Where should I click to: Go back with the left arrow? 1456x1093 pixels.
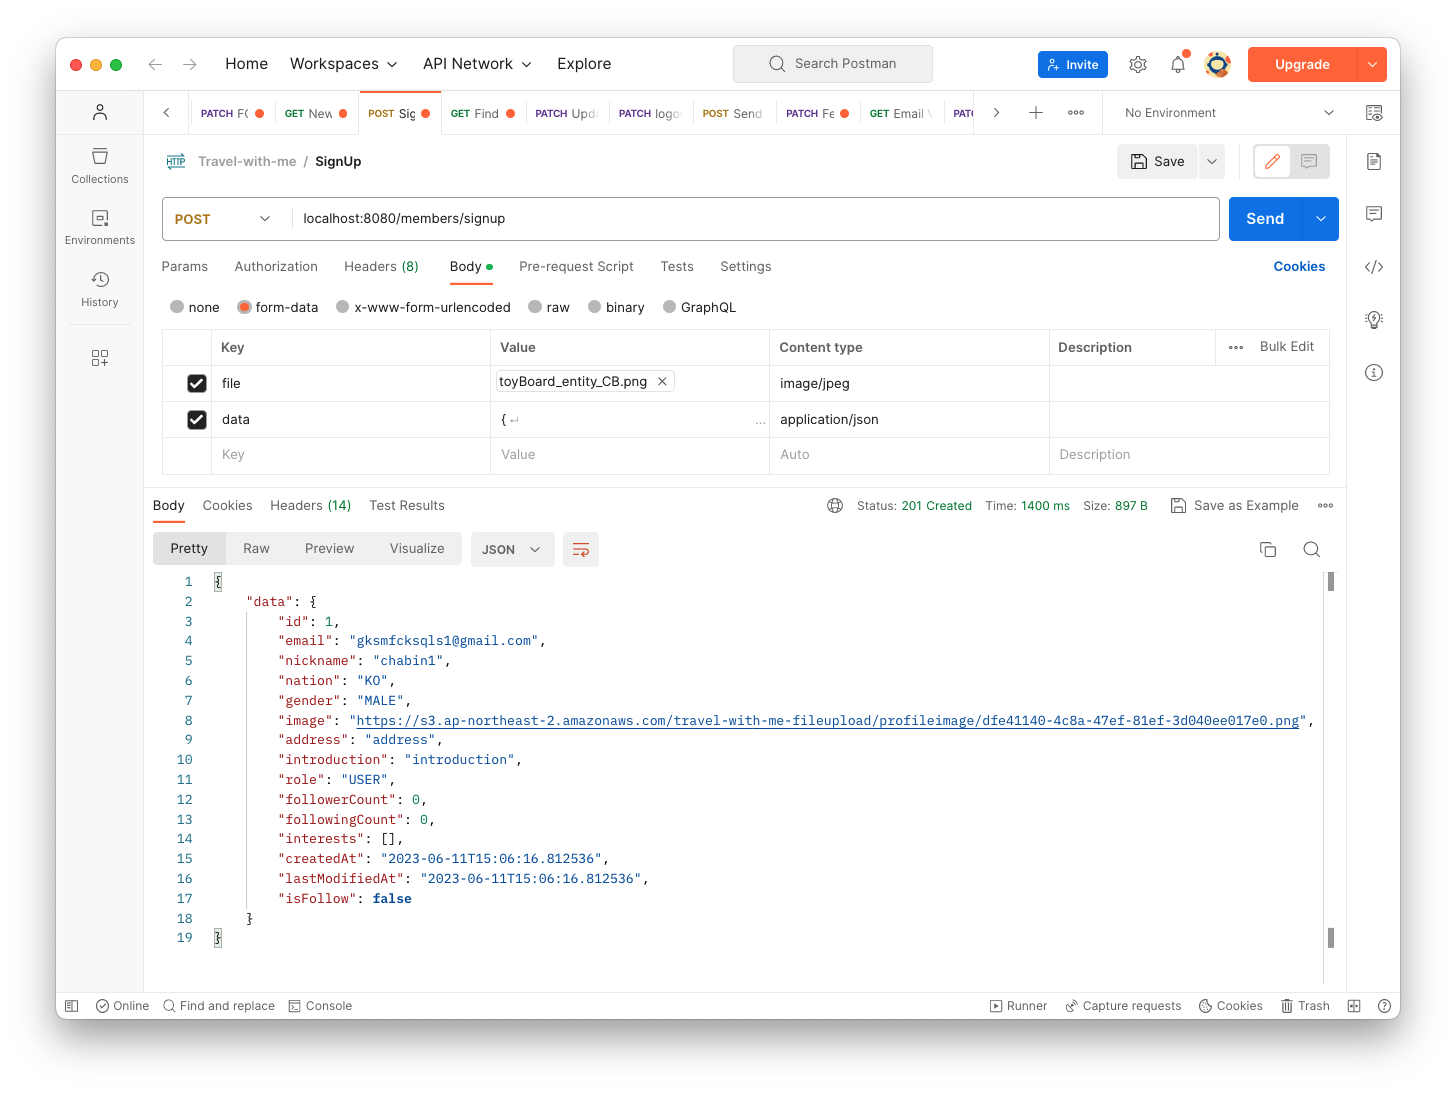click(x=155, y=64)
